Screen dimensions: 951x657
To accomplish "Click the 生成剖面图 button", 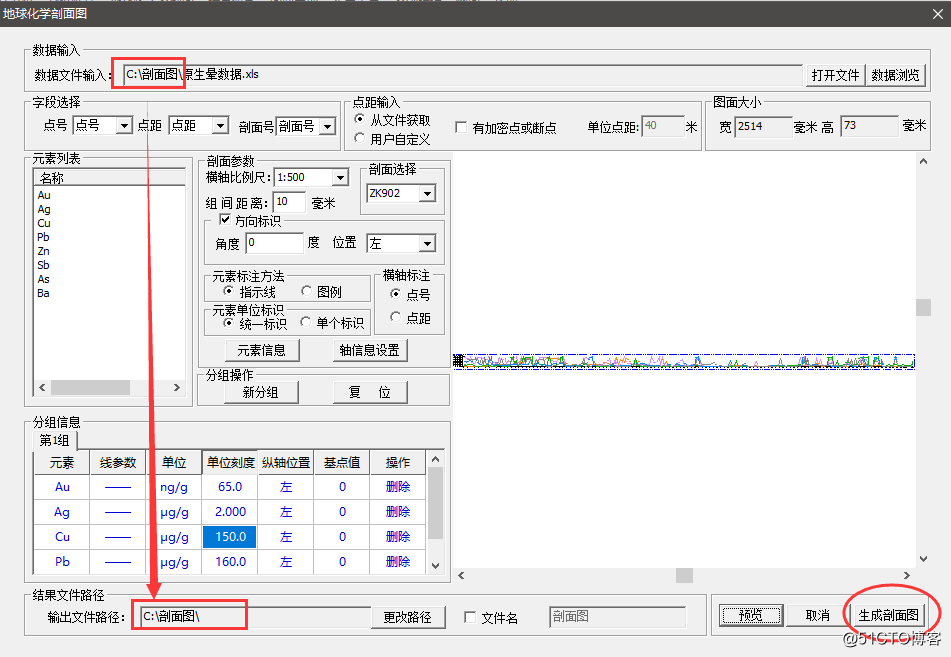I will click(888, 615).
